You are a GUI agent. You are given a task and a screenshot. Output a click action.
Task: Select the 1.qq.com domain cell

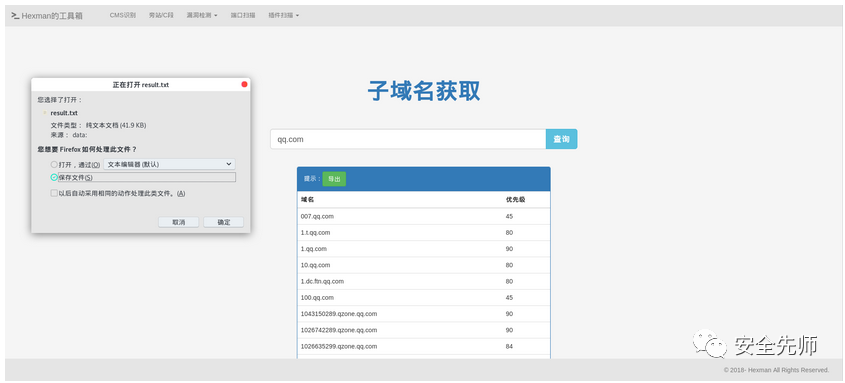tap(314, 249)
